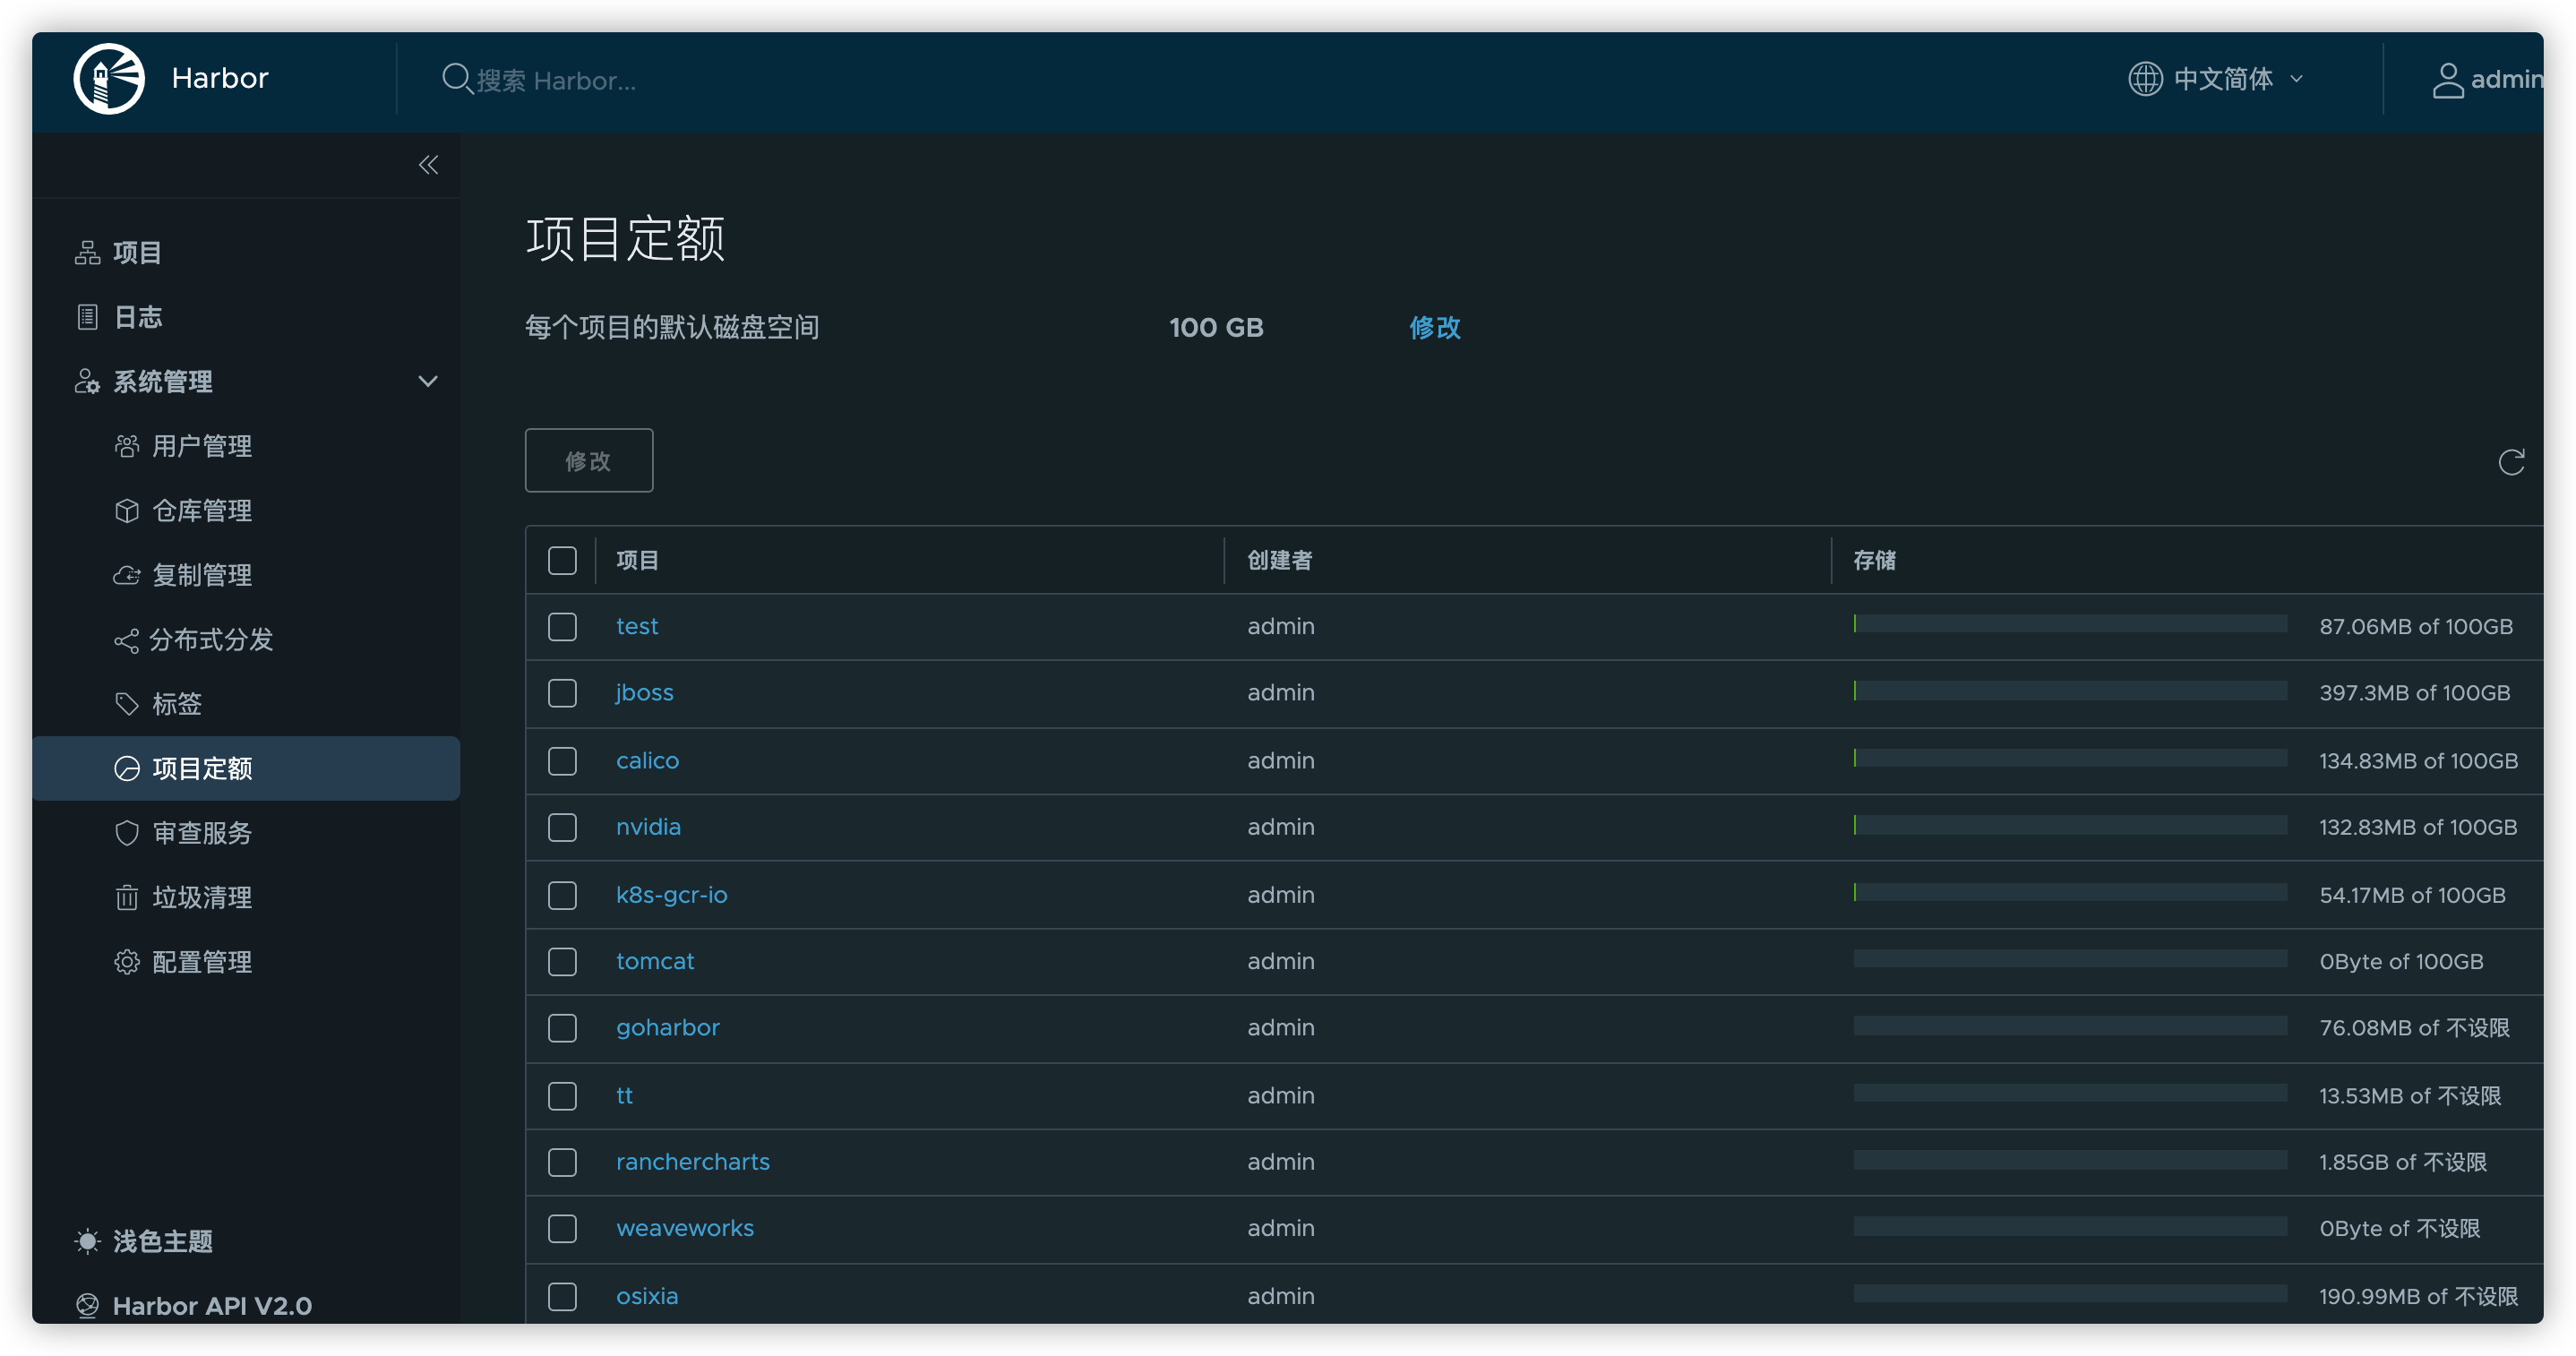
Task: Open the 中文简体 language dropdown
Action: 2216,78
